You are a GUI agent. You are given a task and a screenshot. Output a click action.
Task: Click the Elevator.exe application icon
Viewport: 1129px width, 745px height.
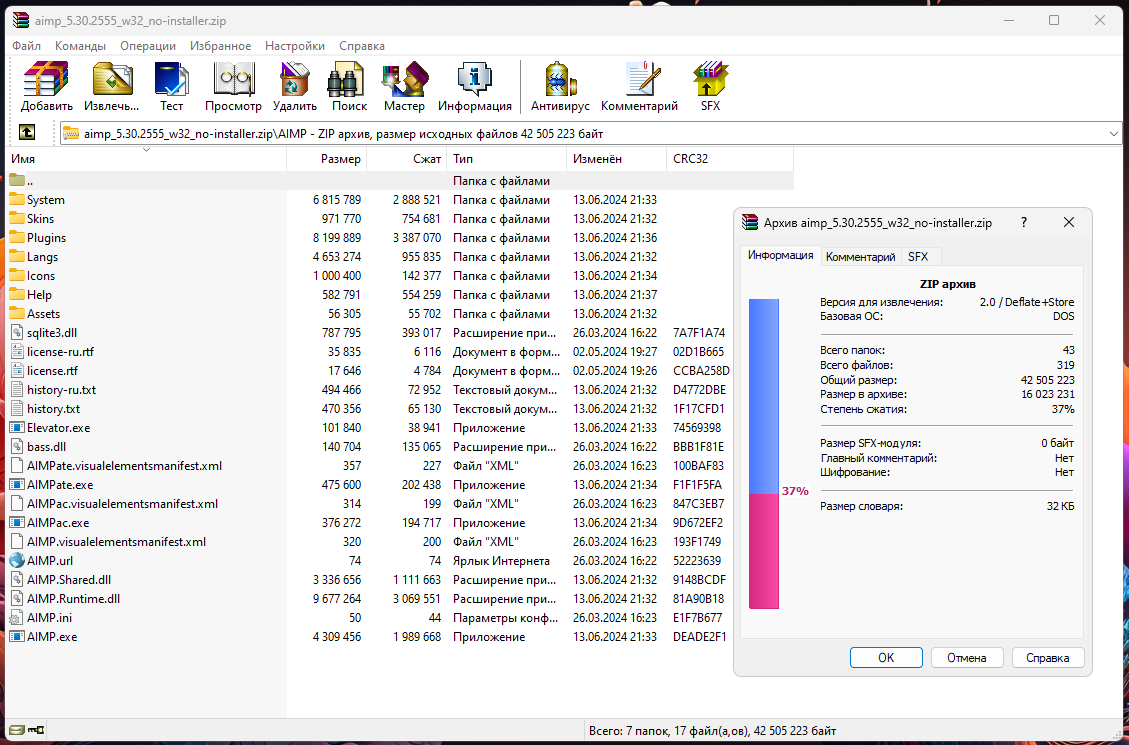(17, 428)
